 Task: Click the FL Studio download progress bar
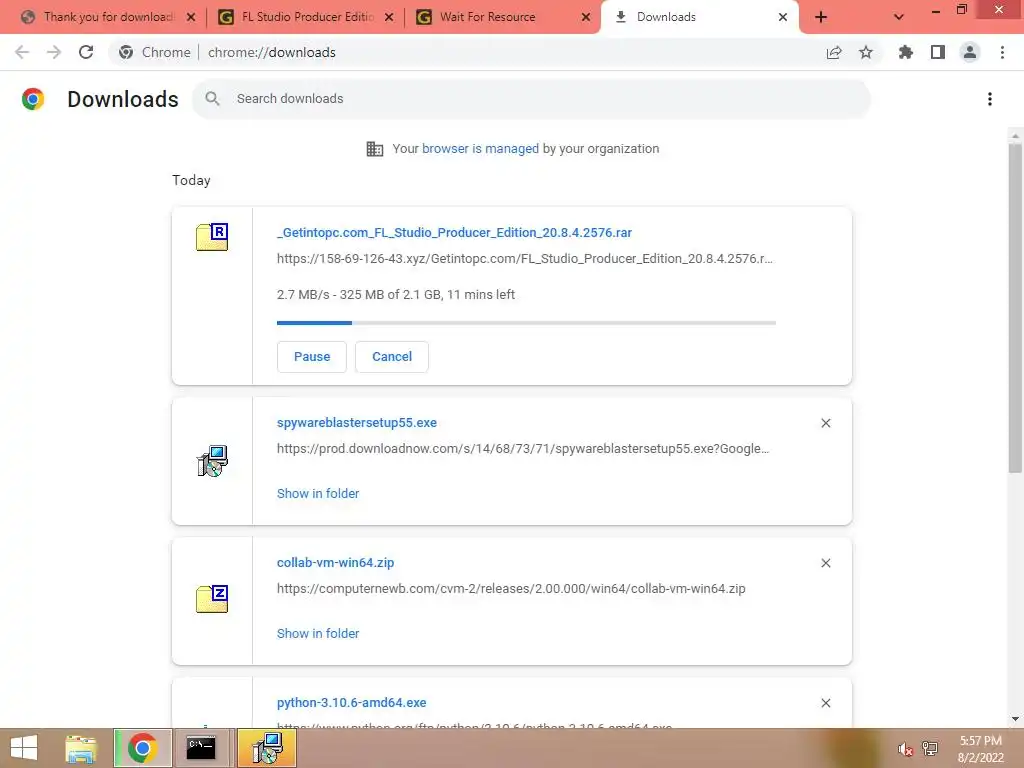click(x=526, y=323)
